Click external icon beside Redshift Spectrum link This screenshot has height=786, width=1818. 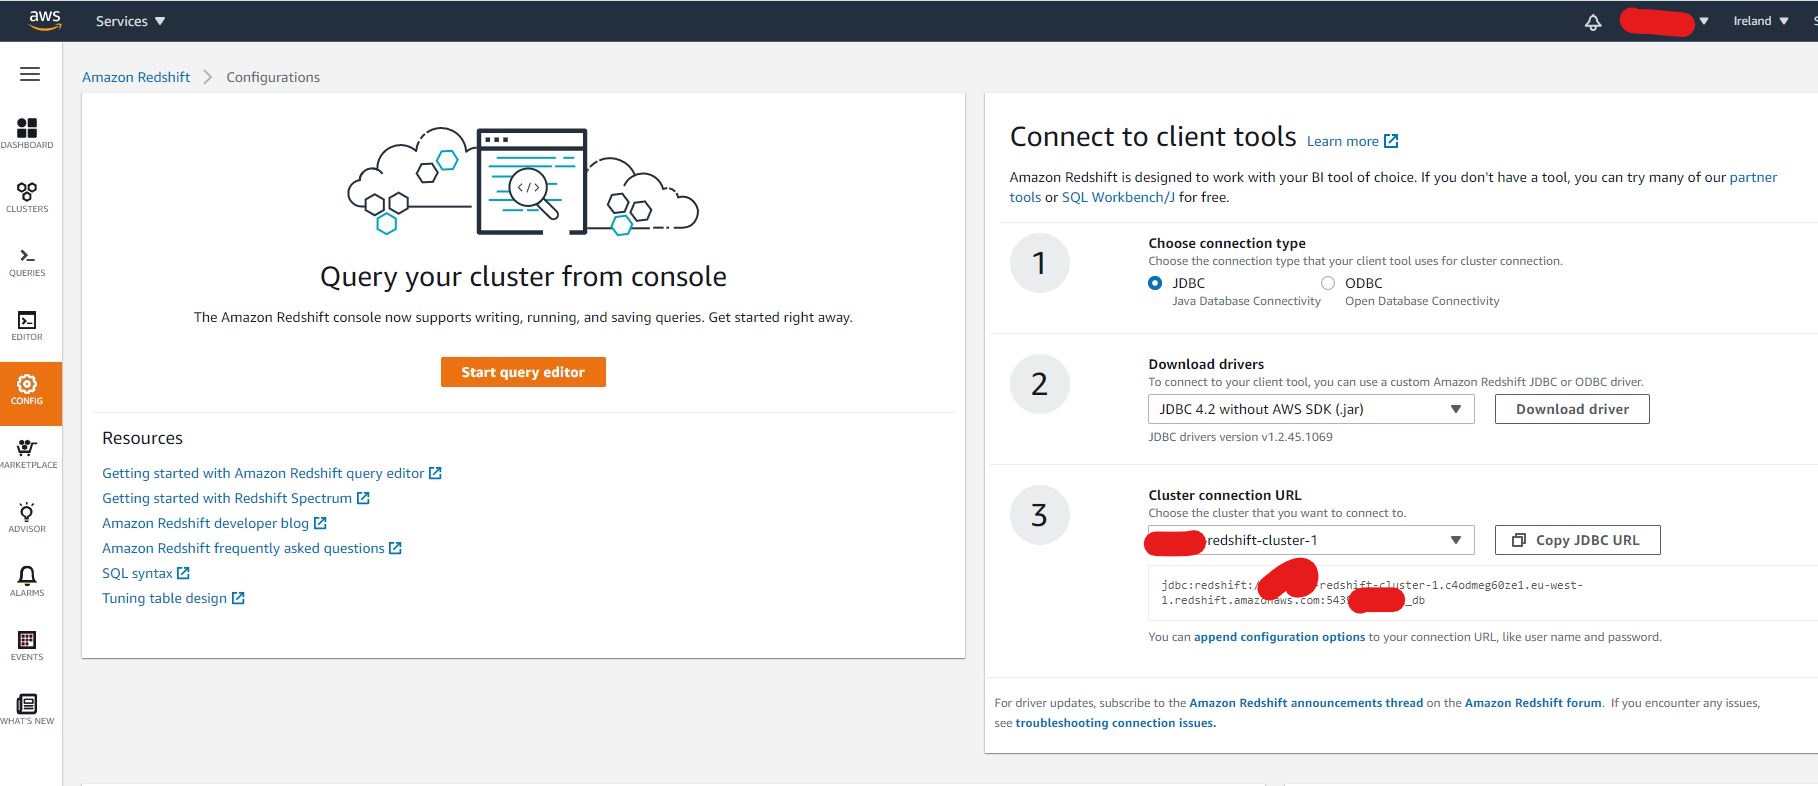click(x=363, y=498)
